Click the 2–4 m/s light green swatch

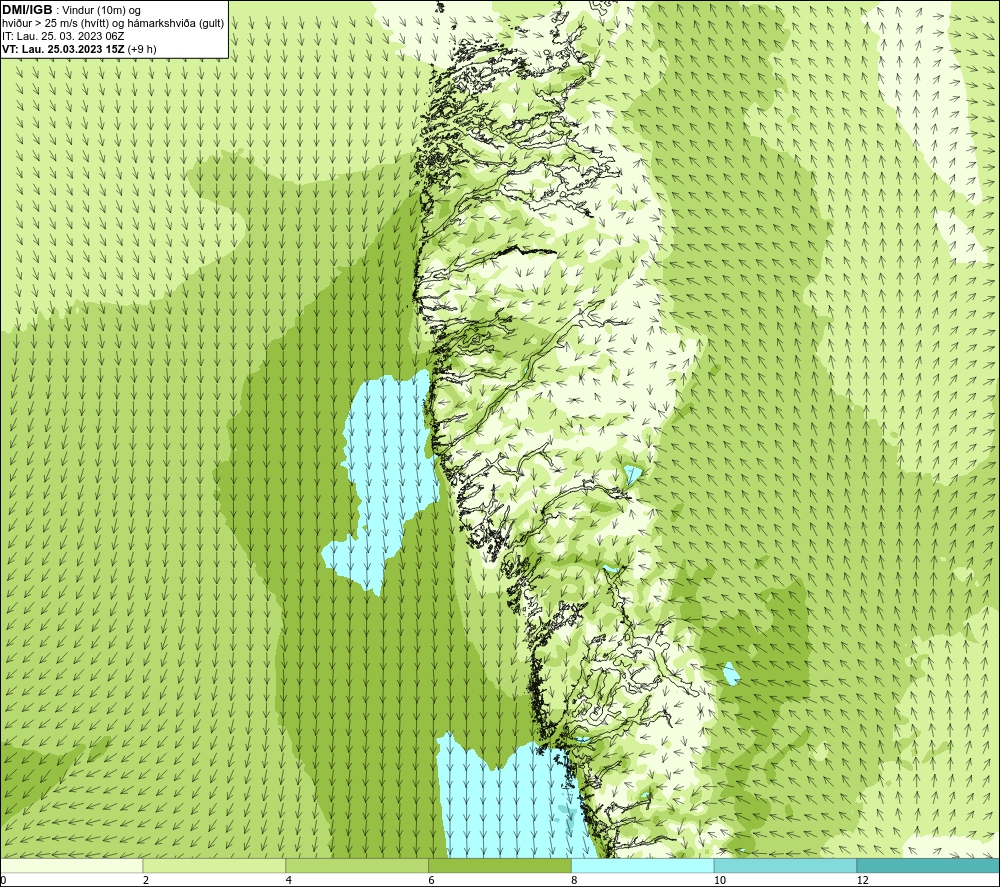tap(214, 865)
